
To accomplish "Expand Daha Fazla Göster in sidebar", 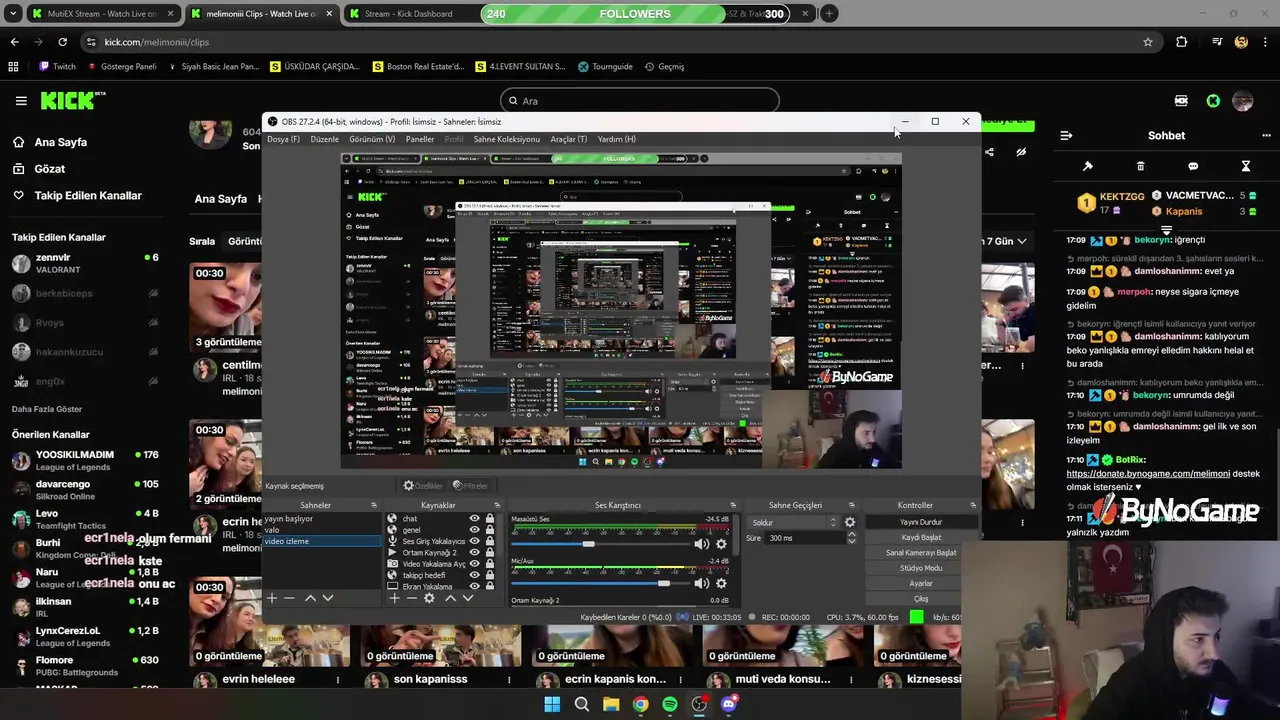I will [x=47, y=409].
